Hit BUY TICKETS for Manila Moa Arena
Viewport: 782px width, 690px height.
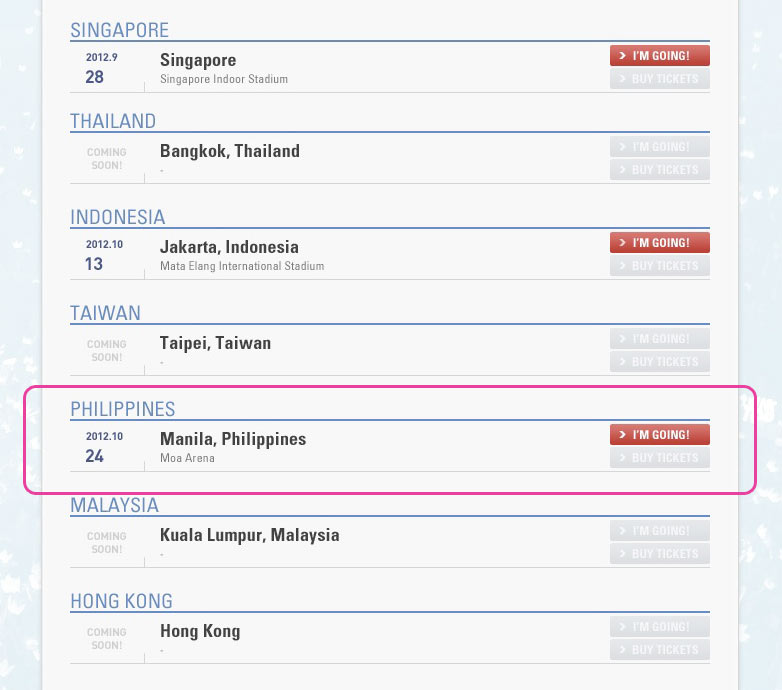659,458
